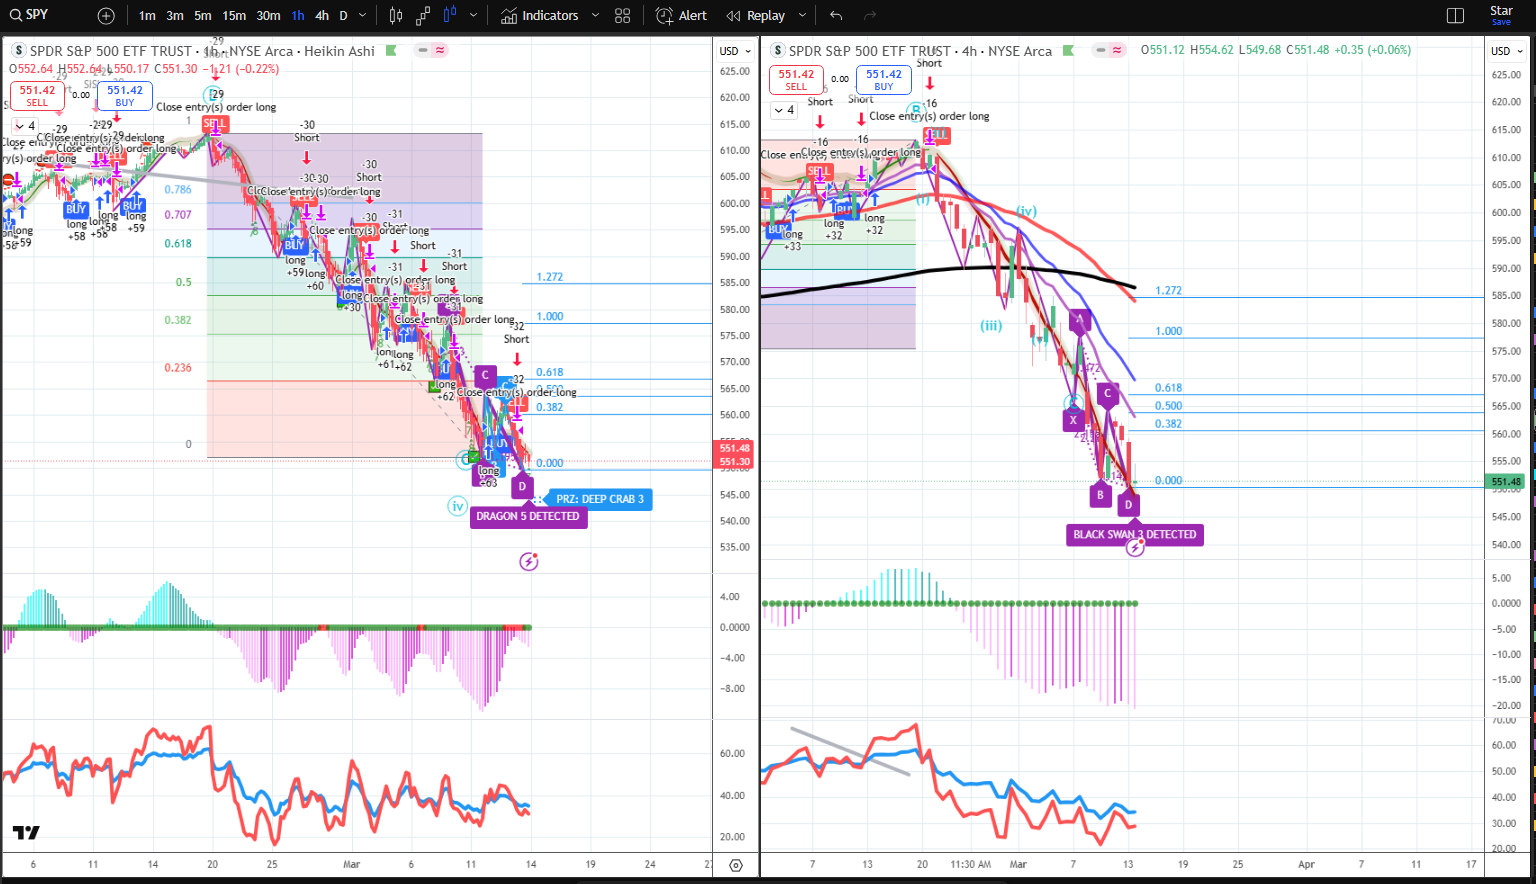This screenshot has height=884, width=1536.
Task: Create an Alert
Action: tap(681, 16)
